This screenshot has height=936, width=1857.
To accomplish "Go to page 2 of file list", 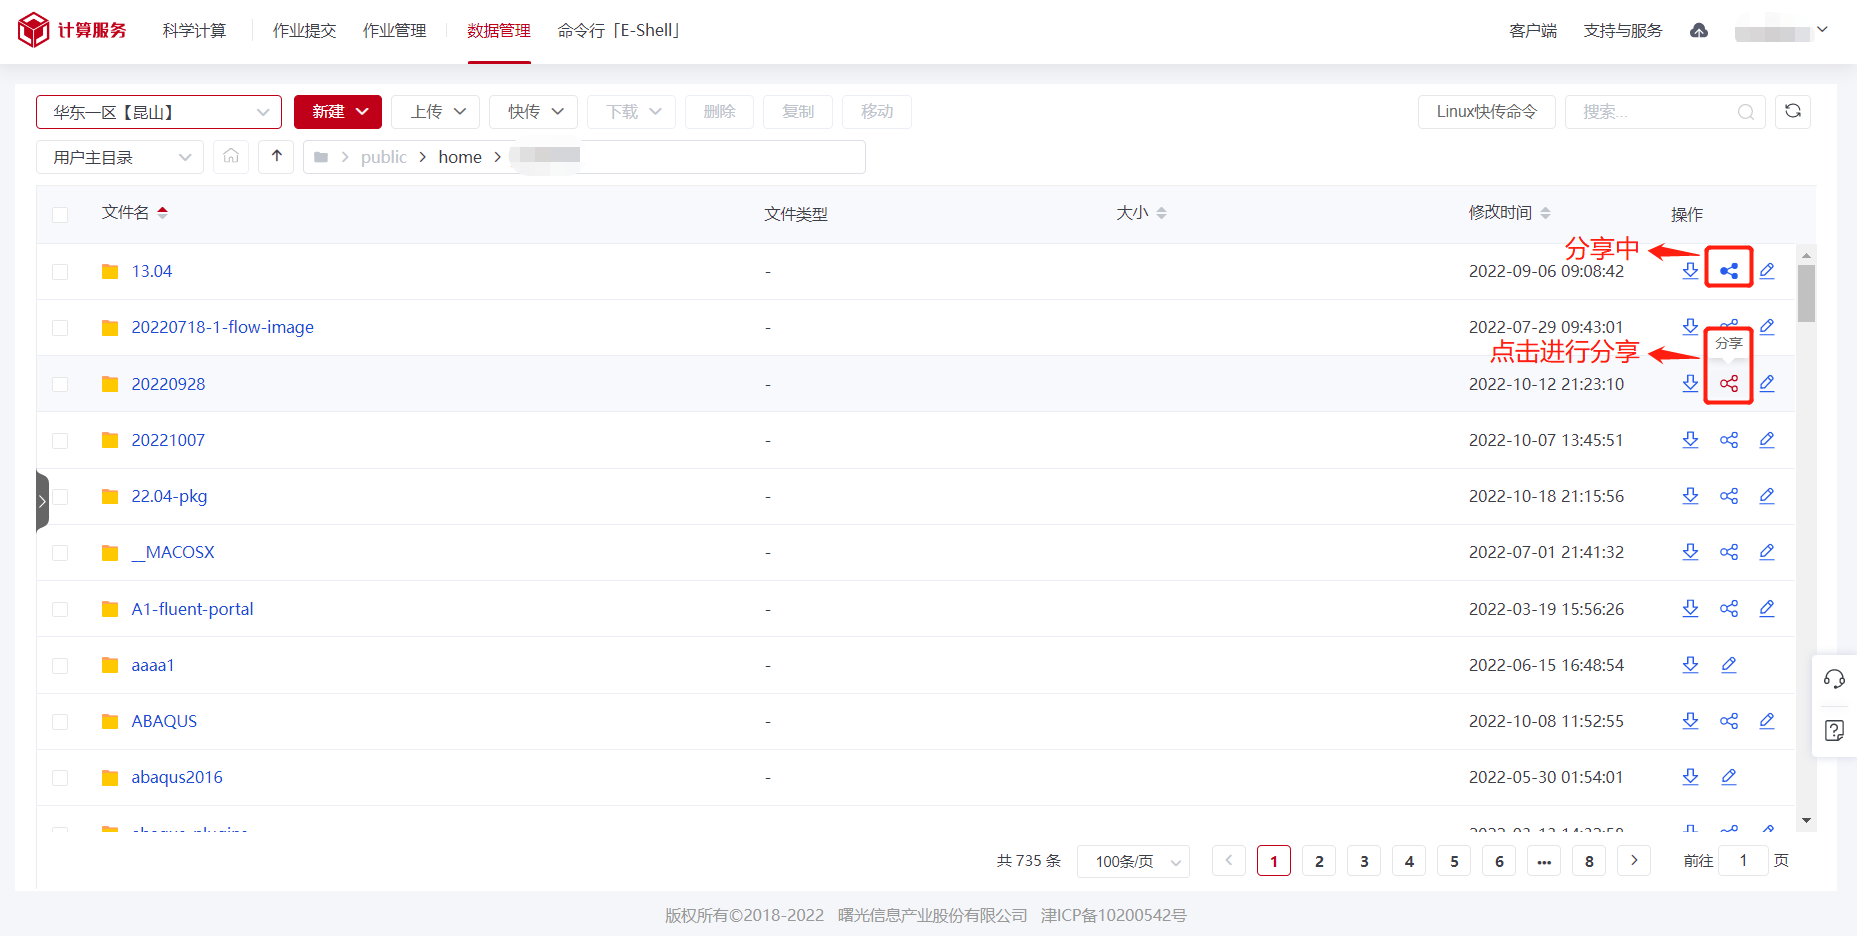I will tap(1319, 861).
